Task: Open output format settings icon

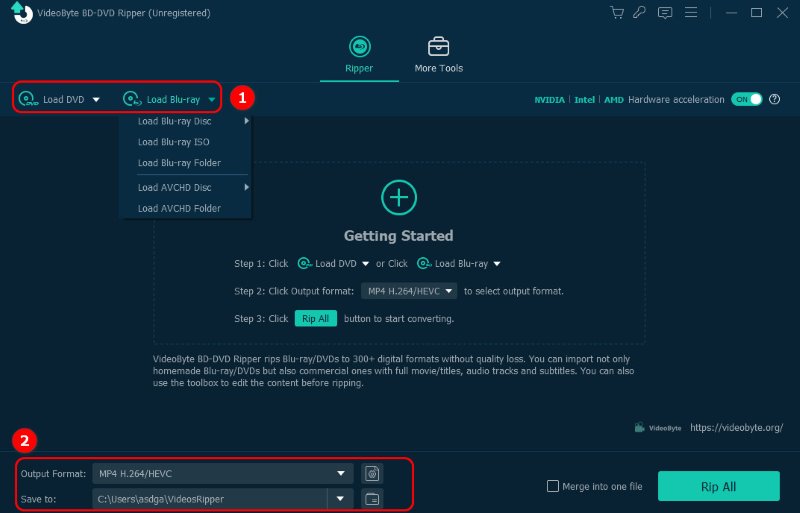Action: [x=372, y=473]
